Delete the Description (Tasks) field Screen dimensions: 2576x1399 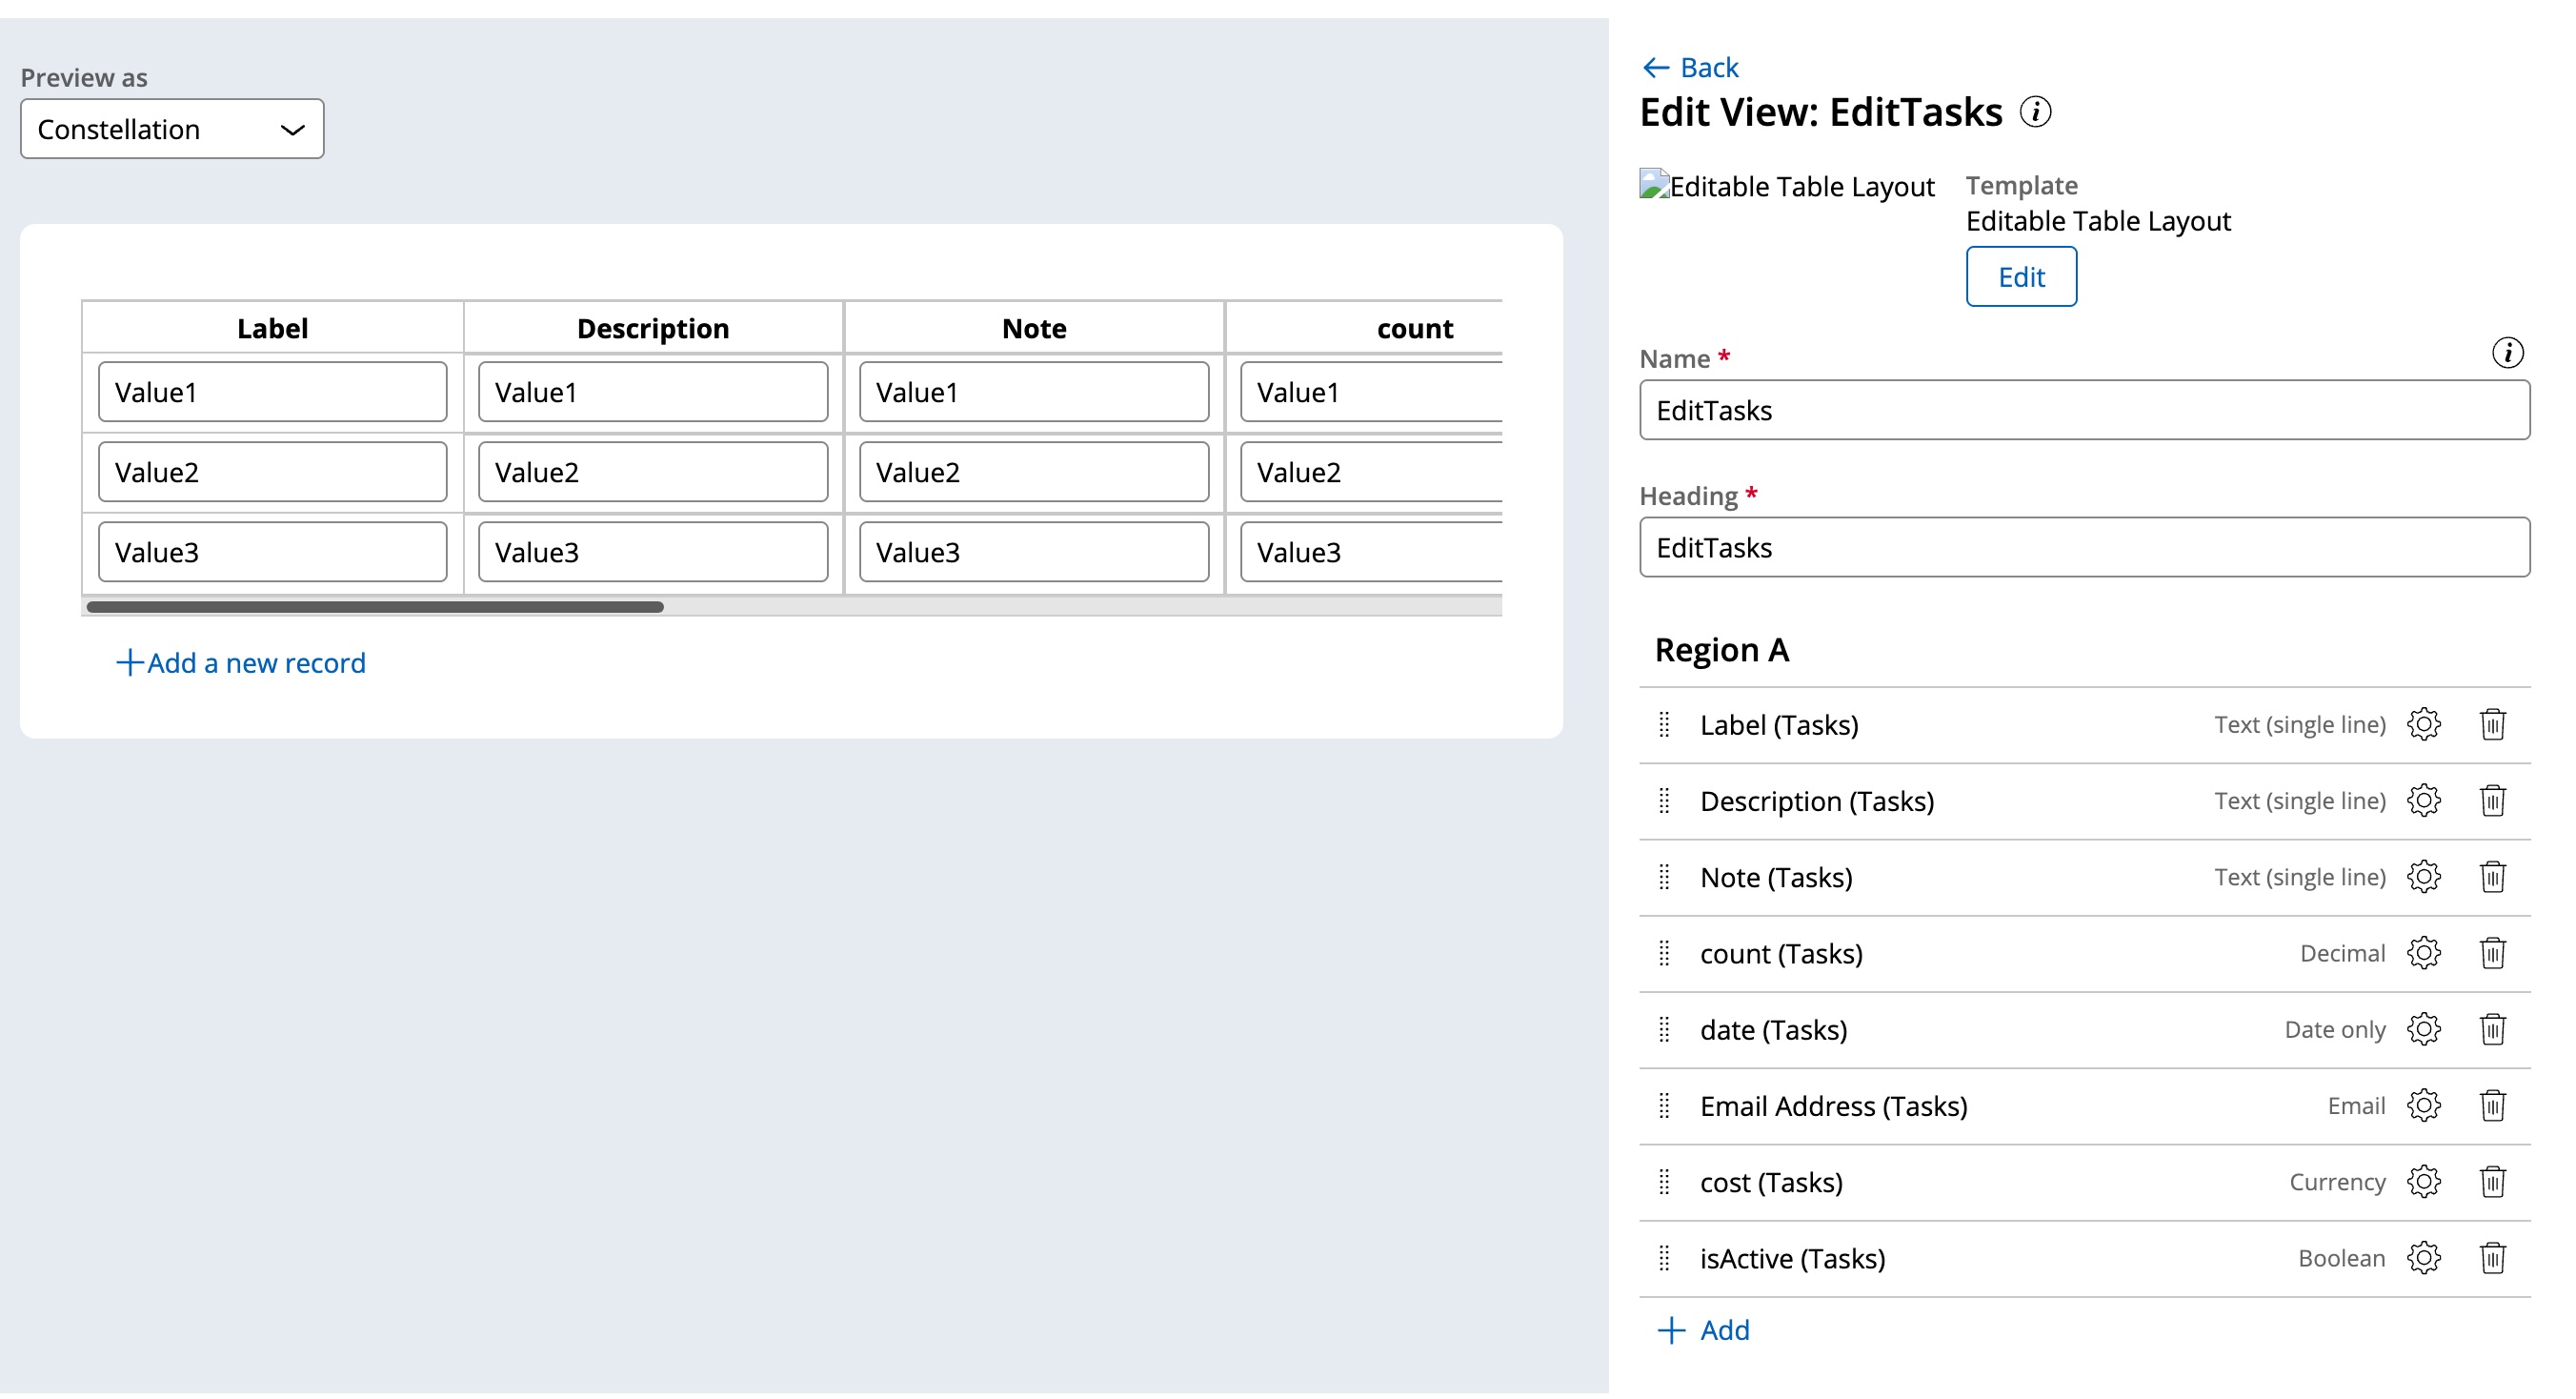click(x=2492, y=800)
